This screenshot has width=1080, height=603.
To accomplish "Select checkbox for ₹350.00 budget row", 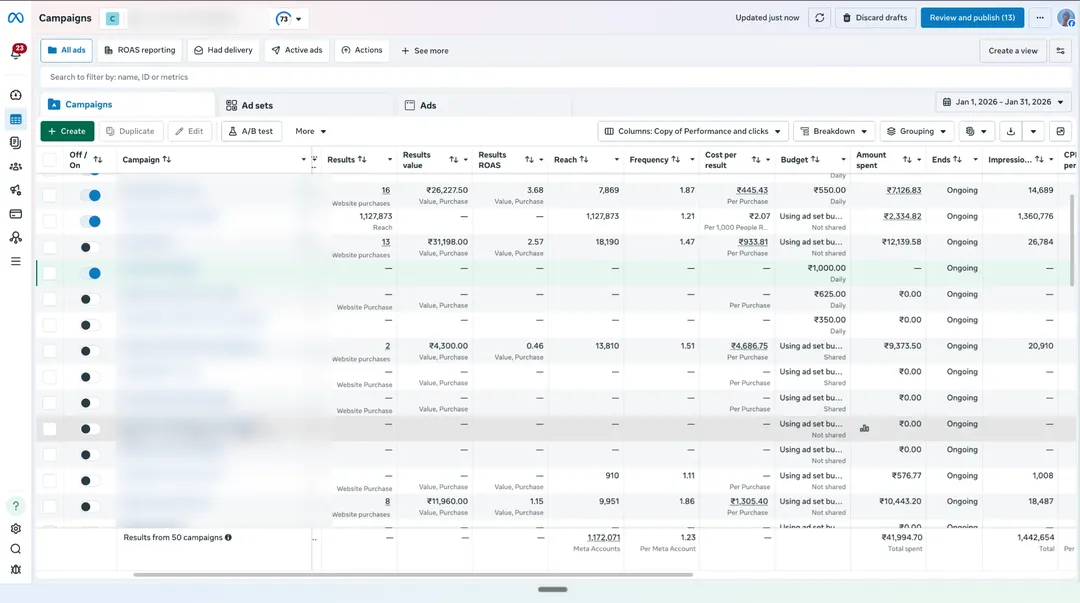I will coord(50,325).
